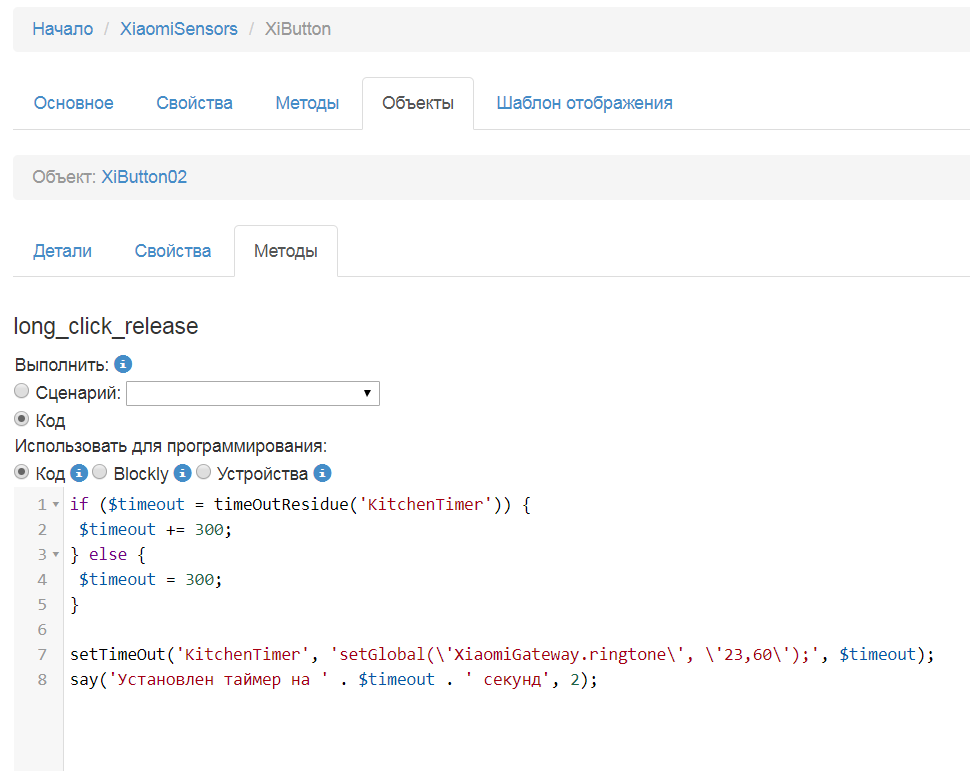Go to Начало breadcrumb link
The height and width of the screenshot is (771, 970).
point(62,29)
